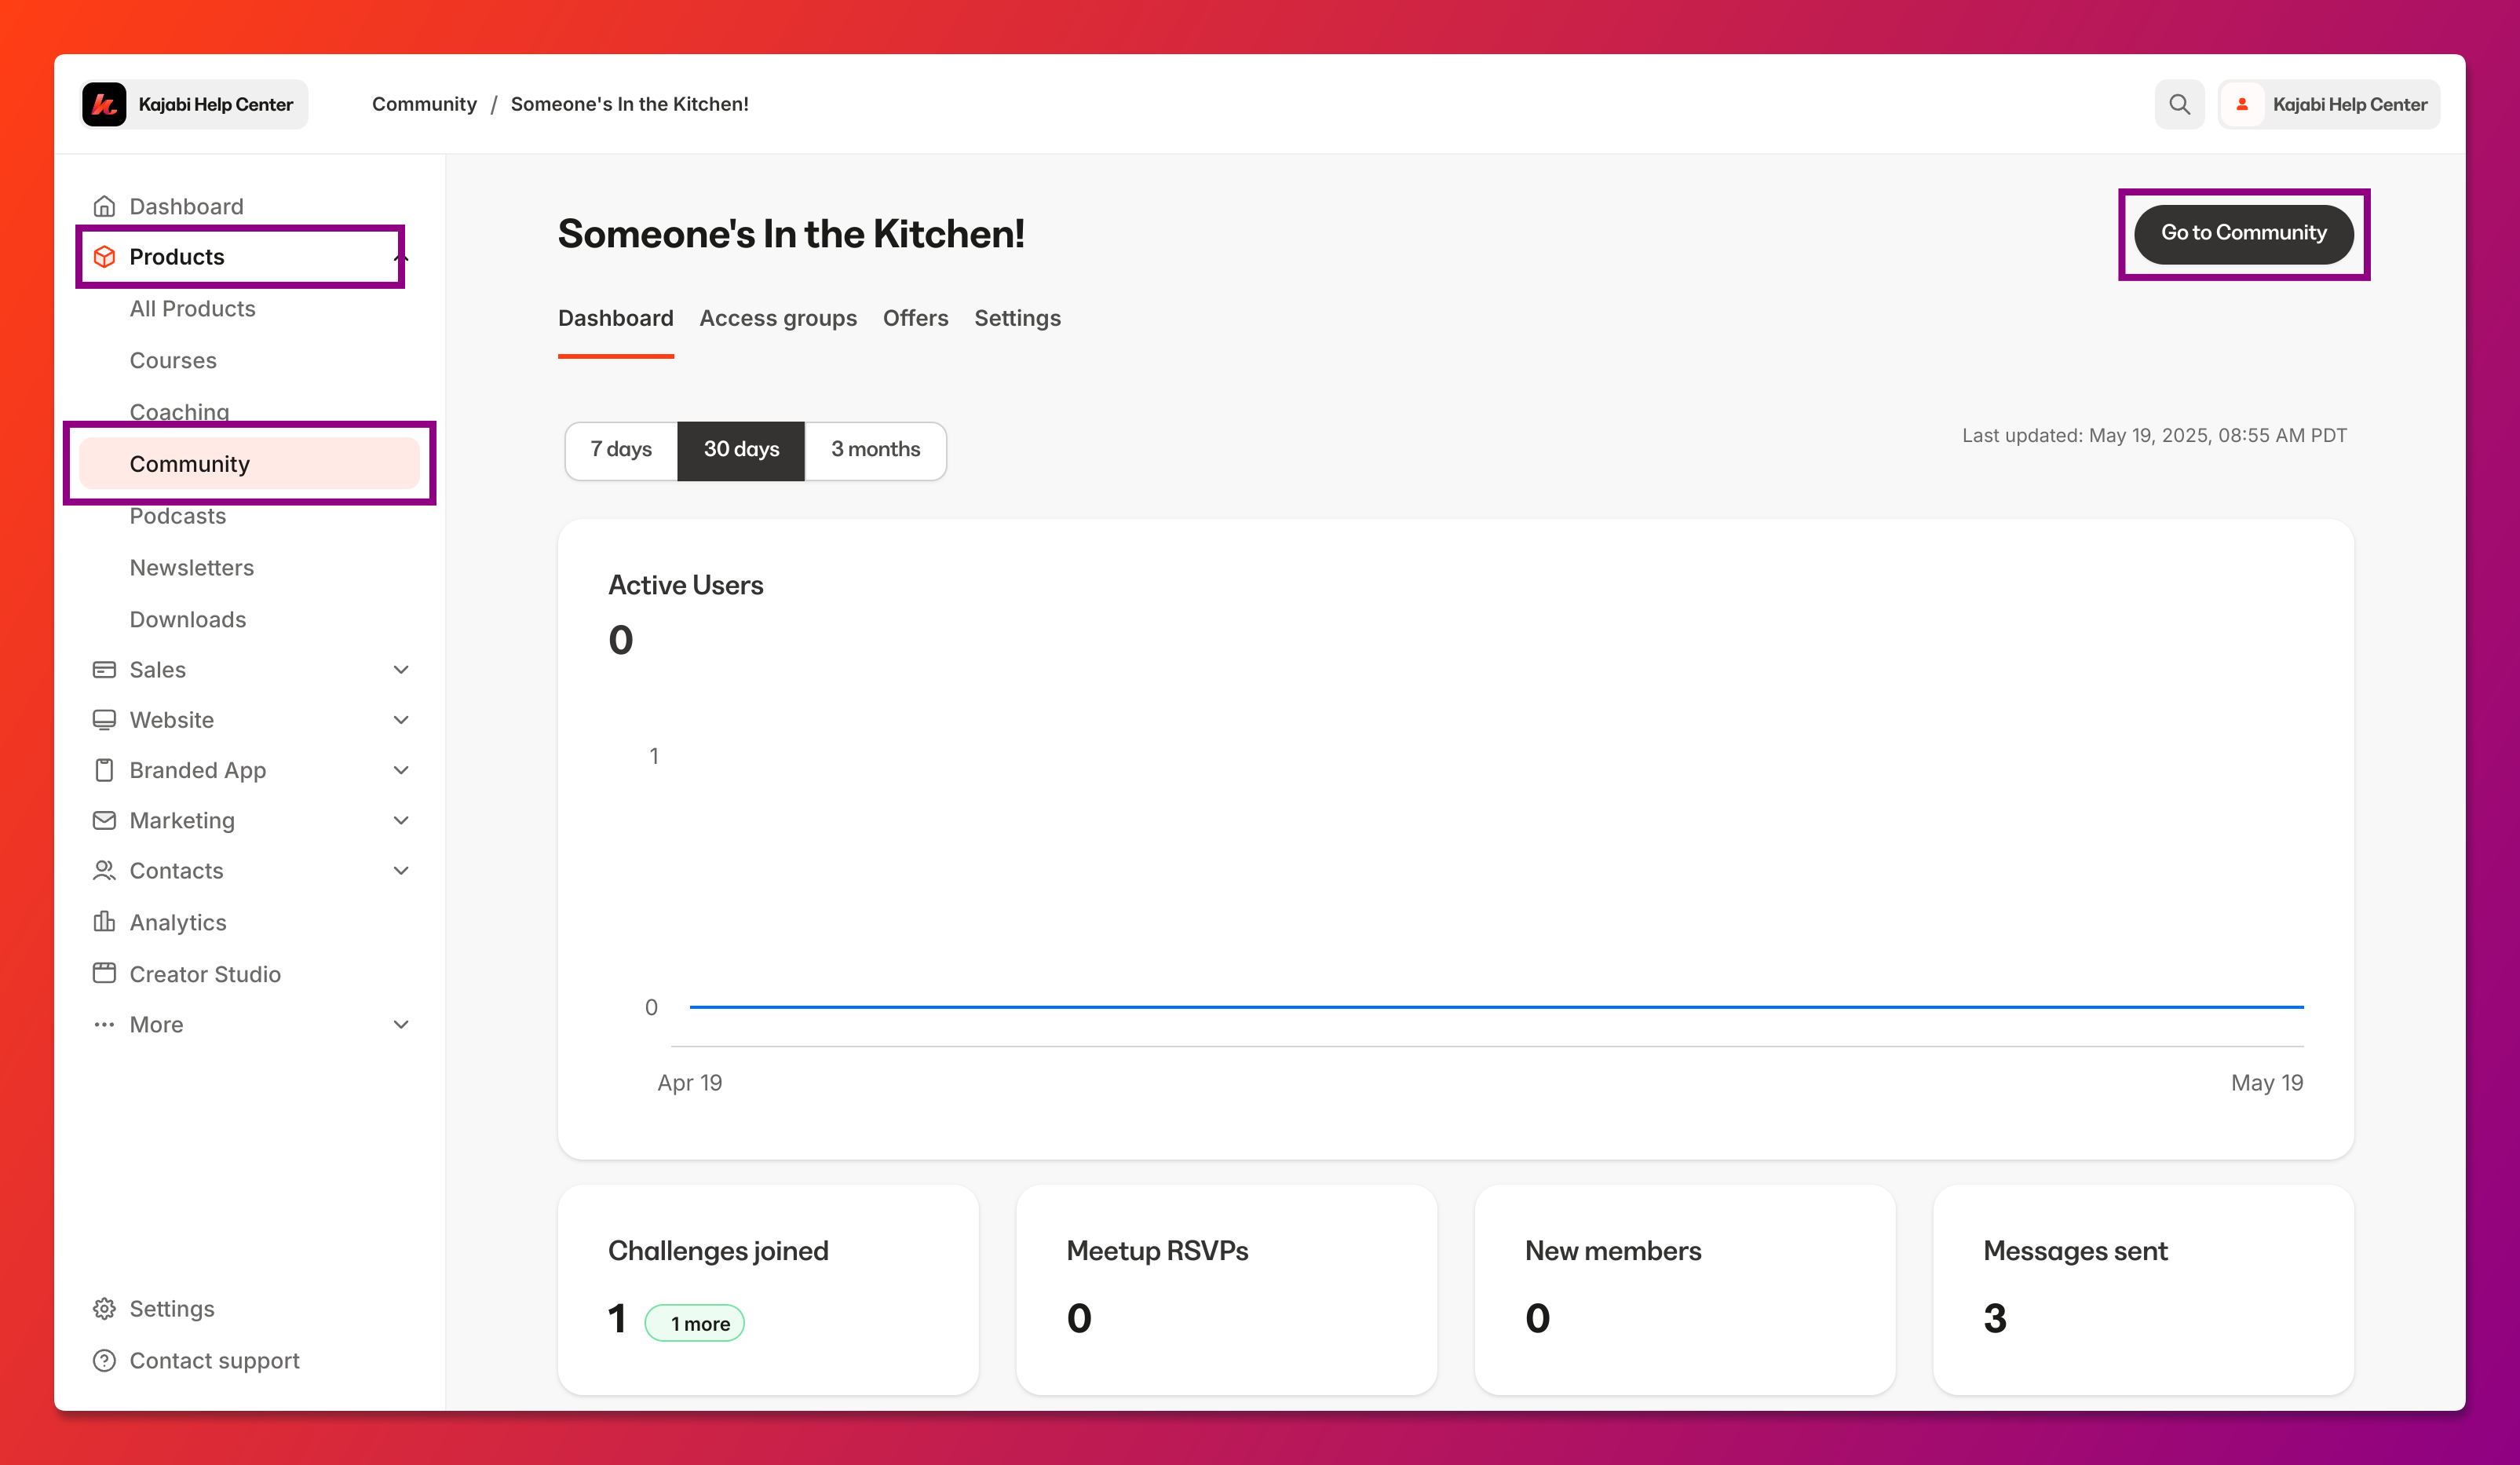Image resolution: width=2520 pixels, height=1465 pixels.
Task: Click the Last updated timestamp text
Action: point(2154,436)
